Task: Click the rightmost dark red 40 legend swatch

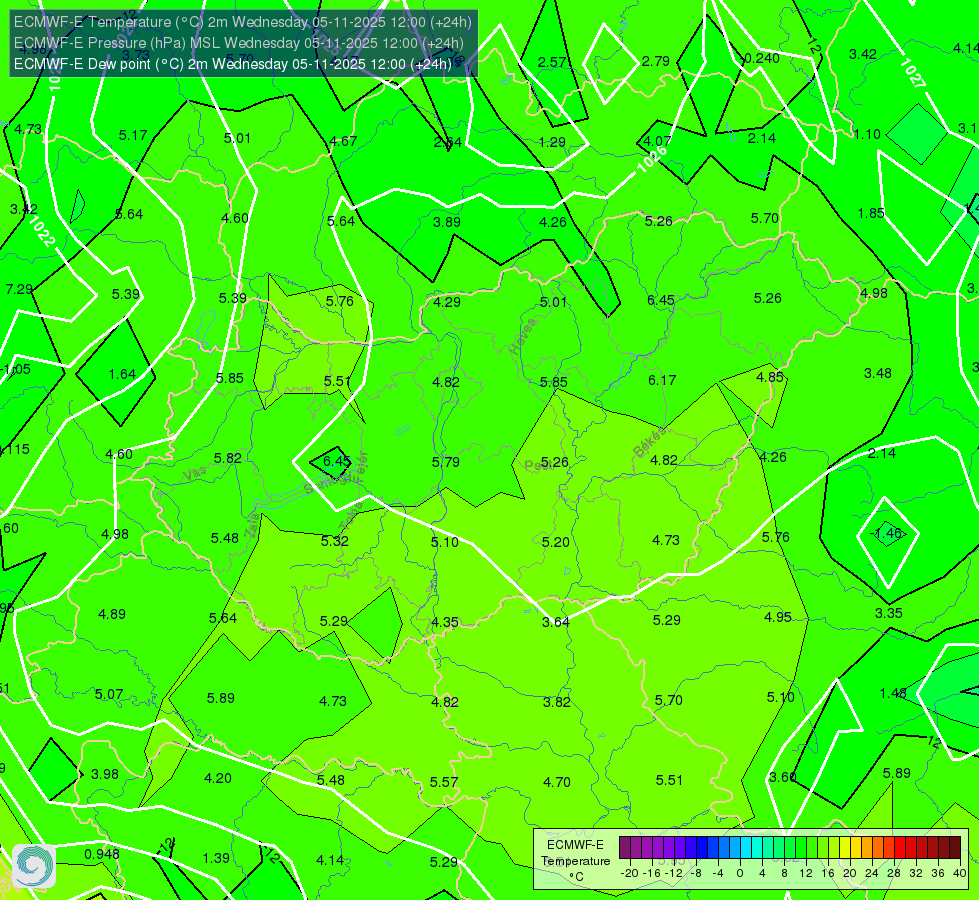Action: pyautogui.click(x=955, y=848)
